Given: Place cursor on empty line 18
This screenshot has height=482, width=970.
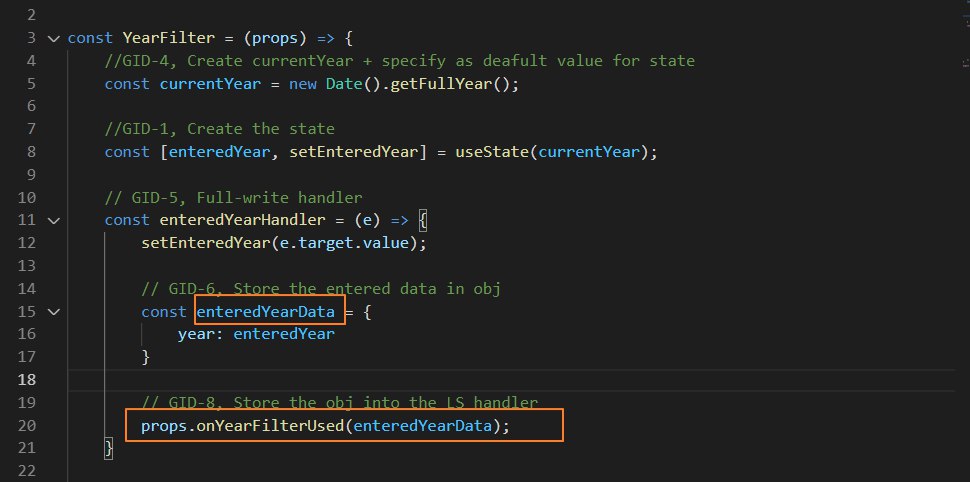Looking at the screenshot, I should pyautogui.click(x=511, y=379).
